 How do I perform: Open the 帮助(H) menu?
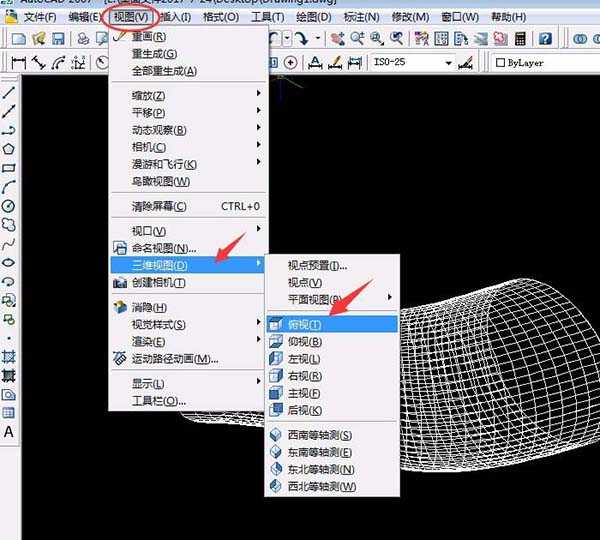[x=509, y=17]
